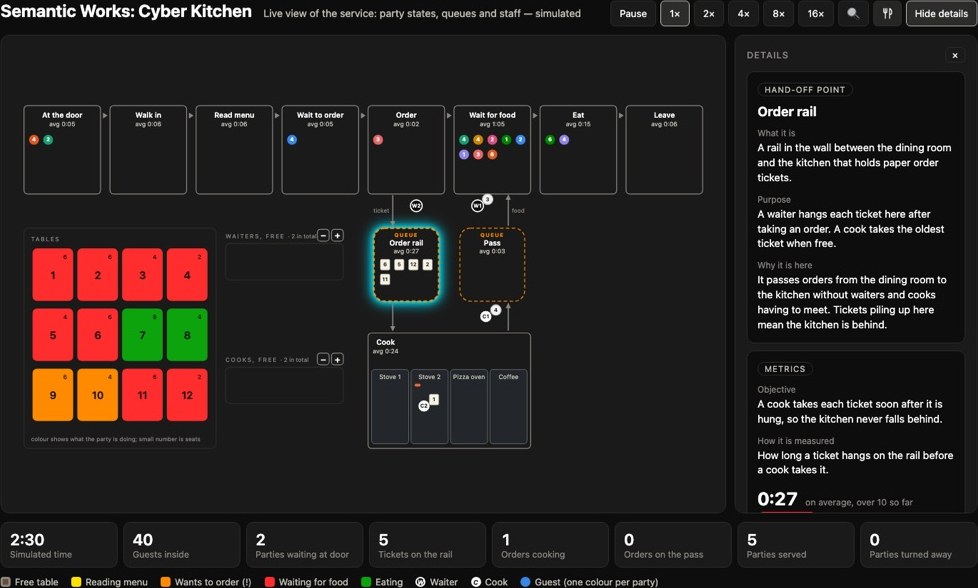
Task: Click the magnifying glass zoom icon
Action: (x=853, y=14)
